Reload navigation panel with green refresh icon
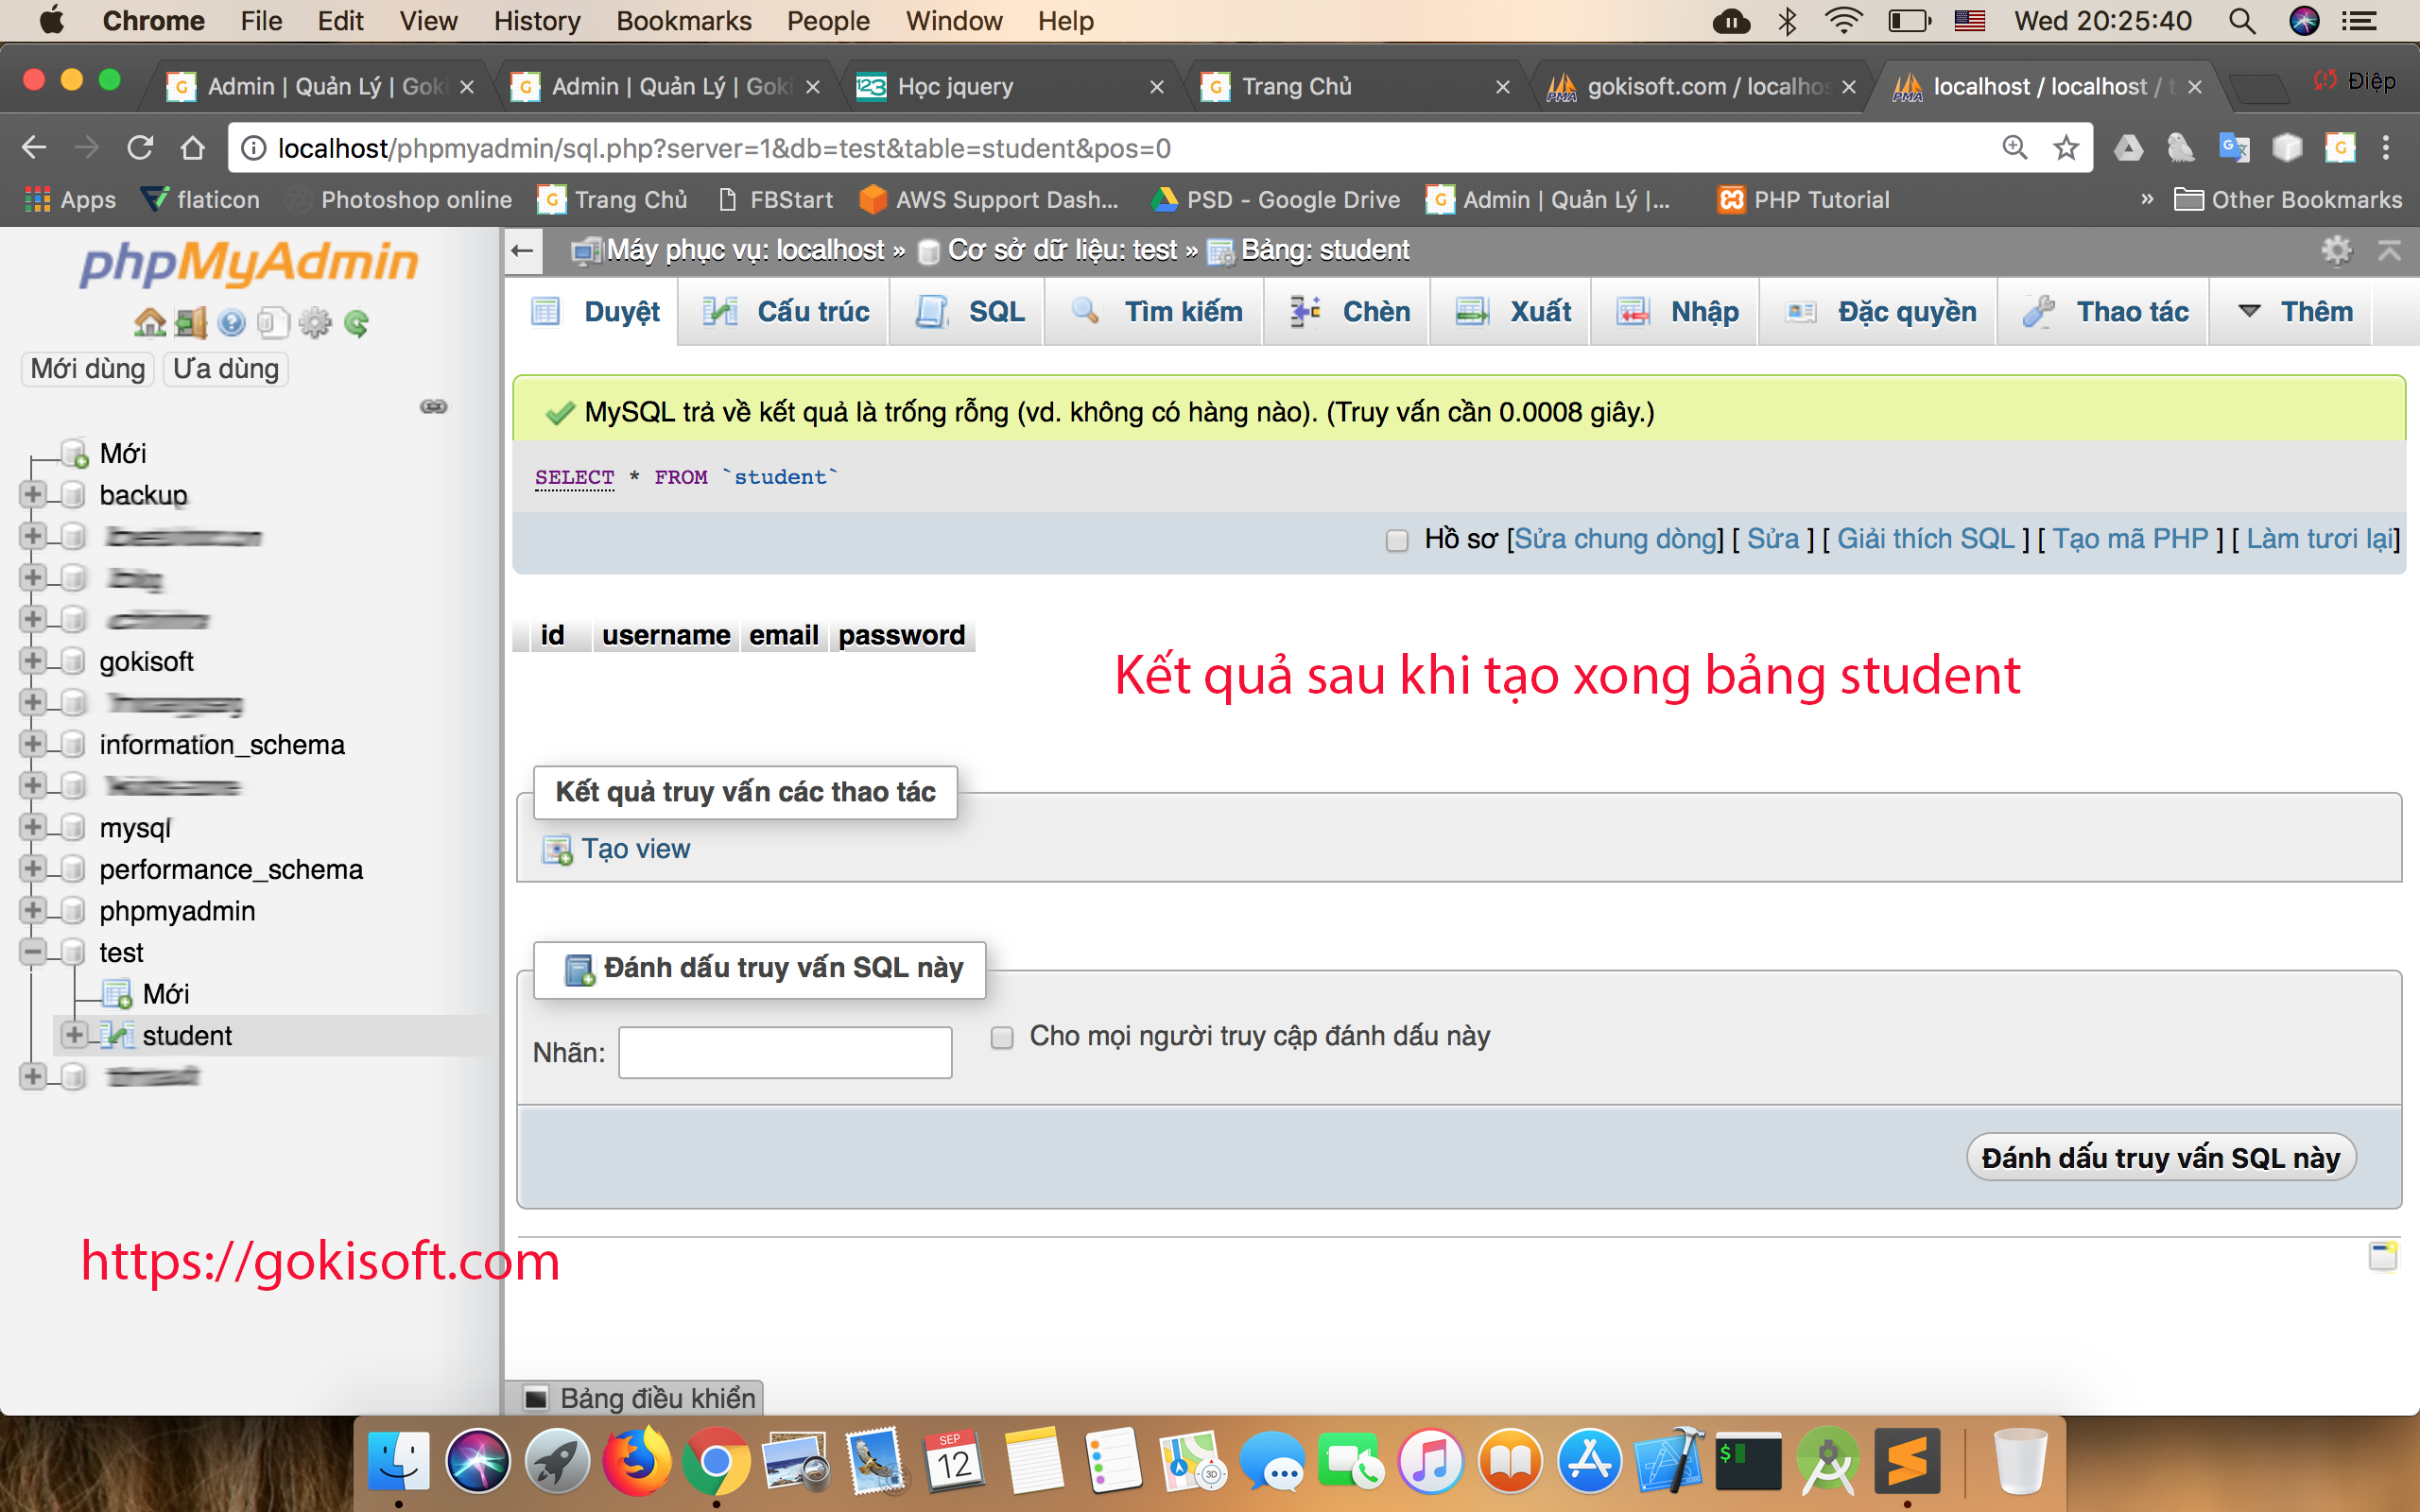 pos(357,323)
